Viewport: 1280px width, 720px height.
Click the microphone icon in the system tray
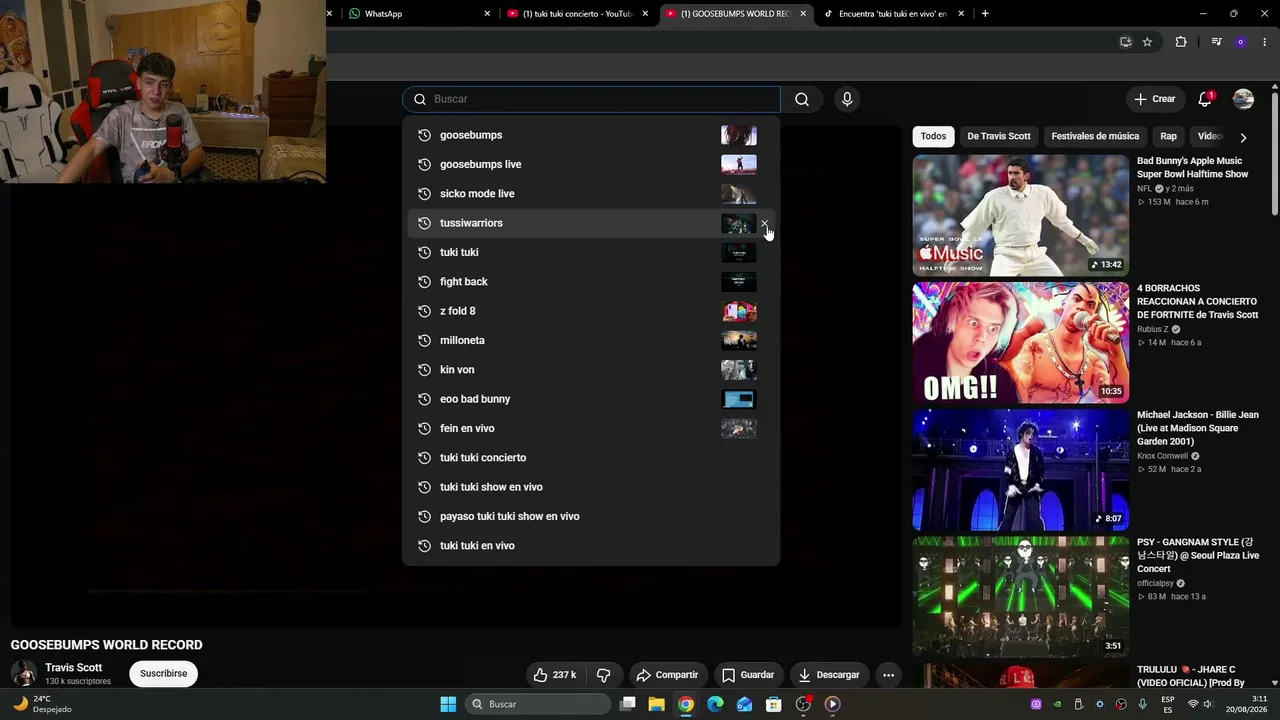click(x=1141, y=704)
